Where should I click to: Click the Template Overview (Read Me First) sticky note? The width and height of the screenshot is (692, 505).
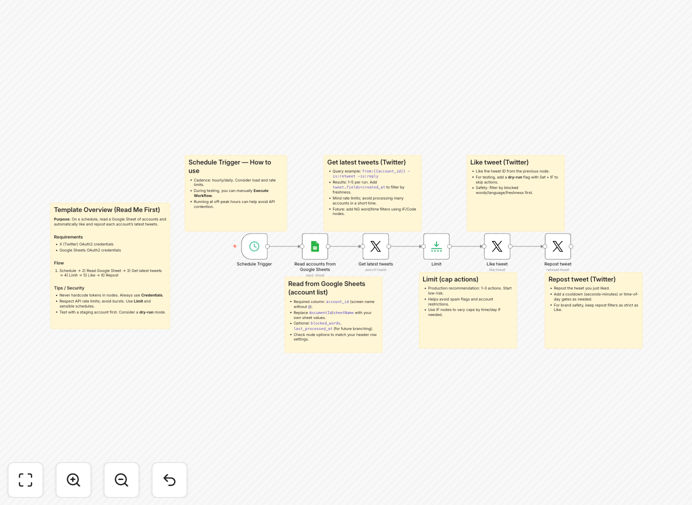coord(110,266)
